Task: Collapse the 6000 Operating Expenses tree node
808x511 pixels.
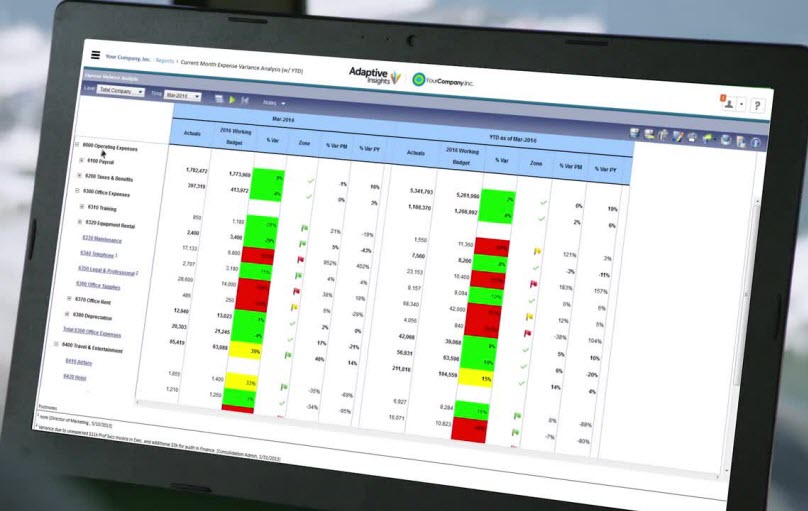Action: [x=77, y=144]
